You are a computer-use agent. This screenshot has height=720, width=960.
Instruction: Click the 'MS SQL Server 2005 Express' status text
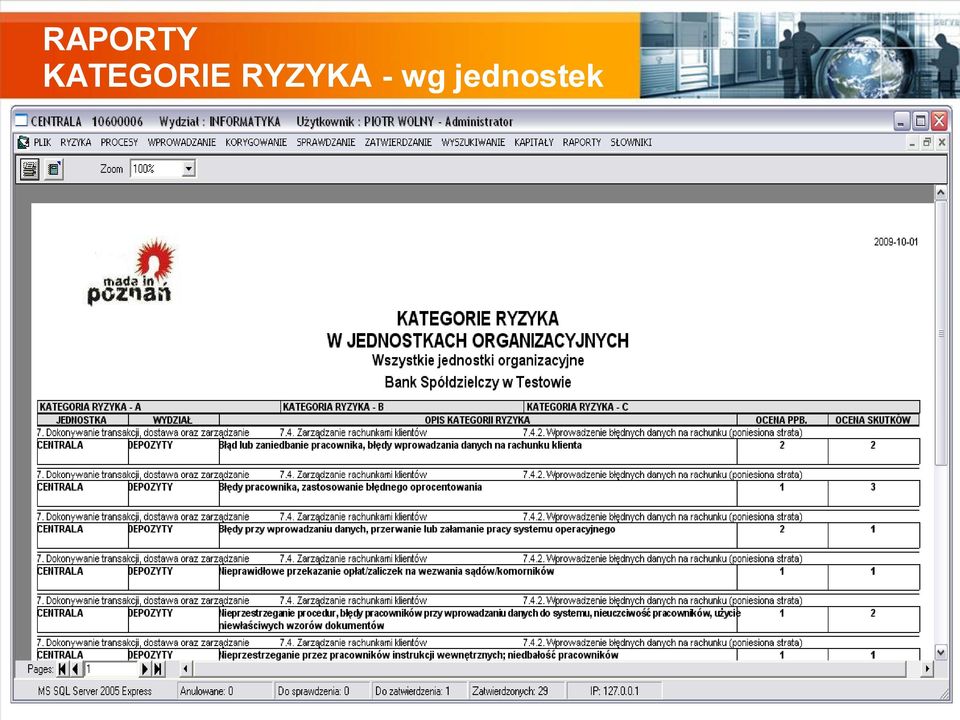click(95, 691)
